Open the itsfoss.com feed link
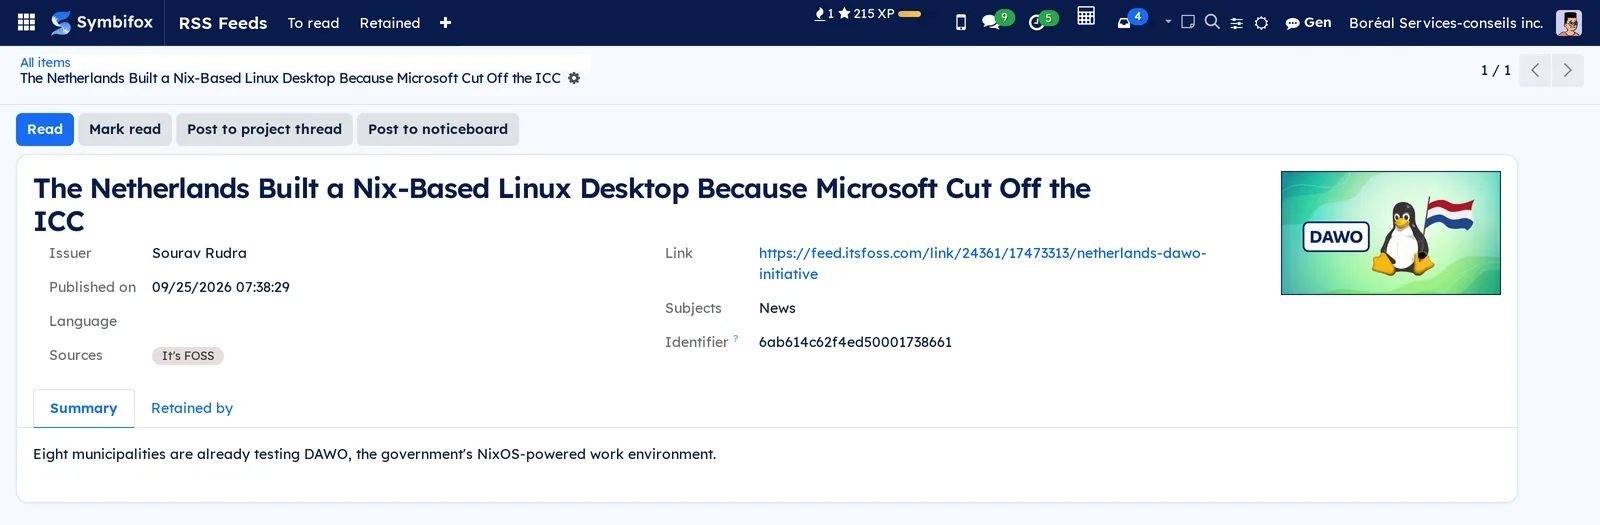1600x525 pixels. (x=982, y=263)
